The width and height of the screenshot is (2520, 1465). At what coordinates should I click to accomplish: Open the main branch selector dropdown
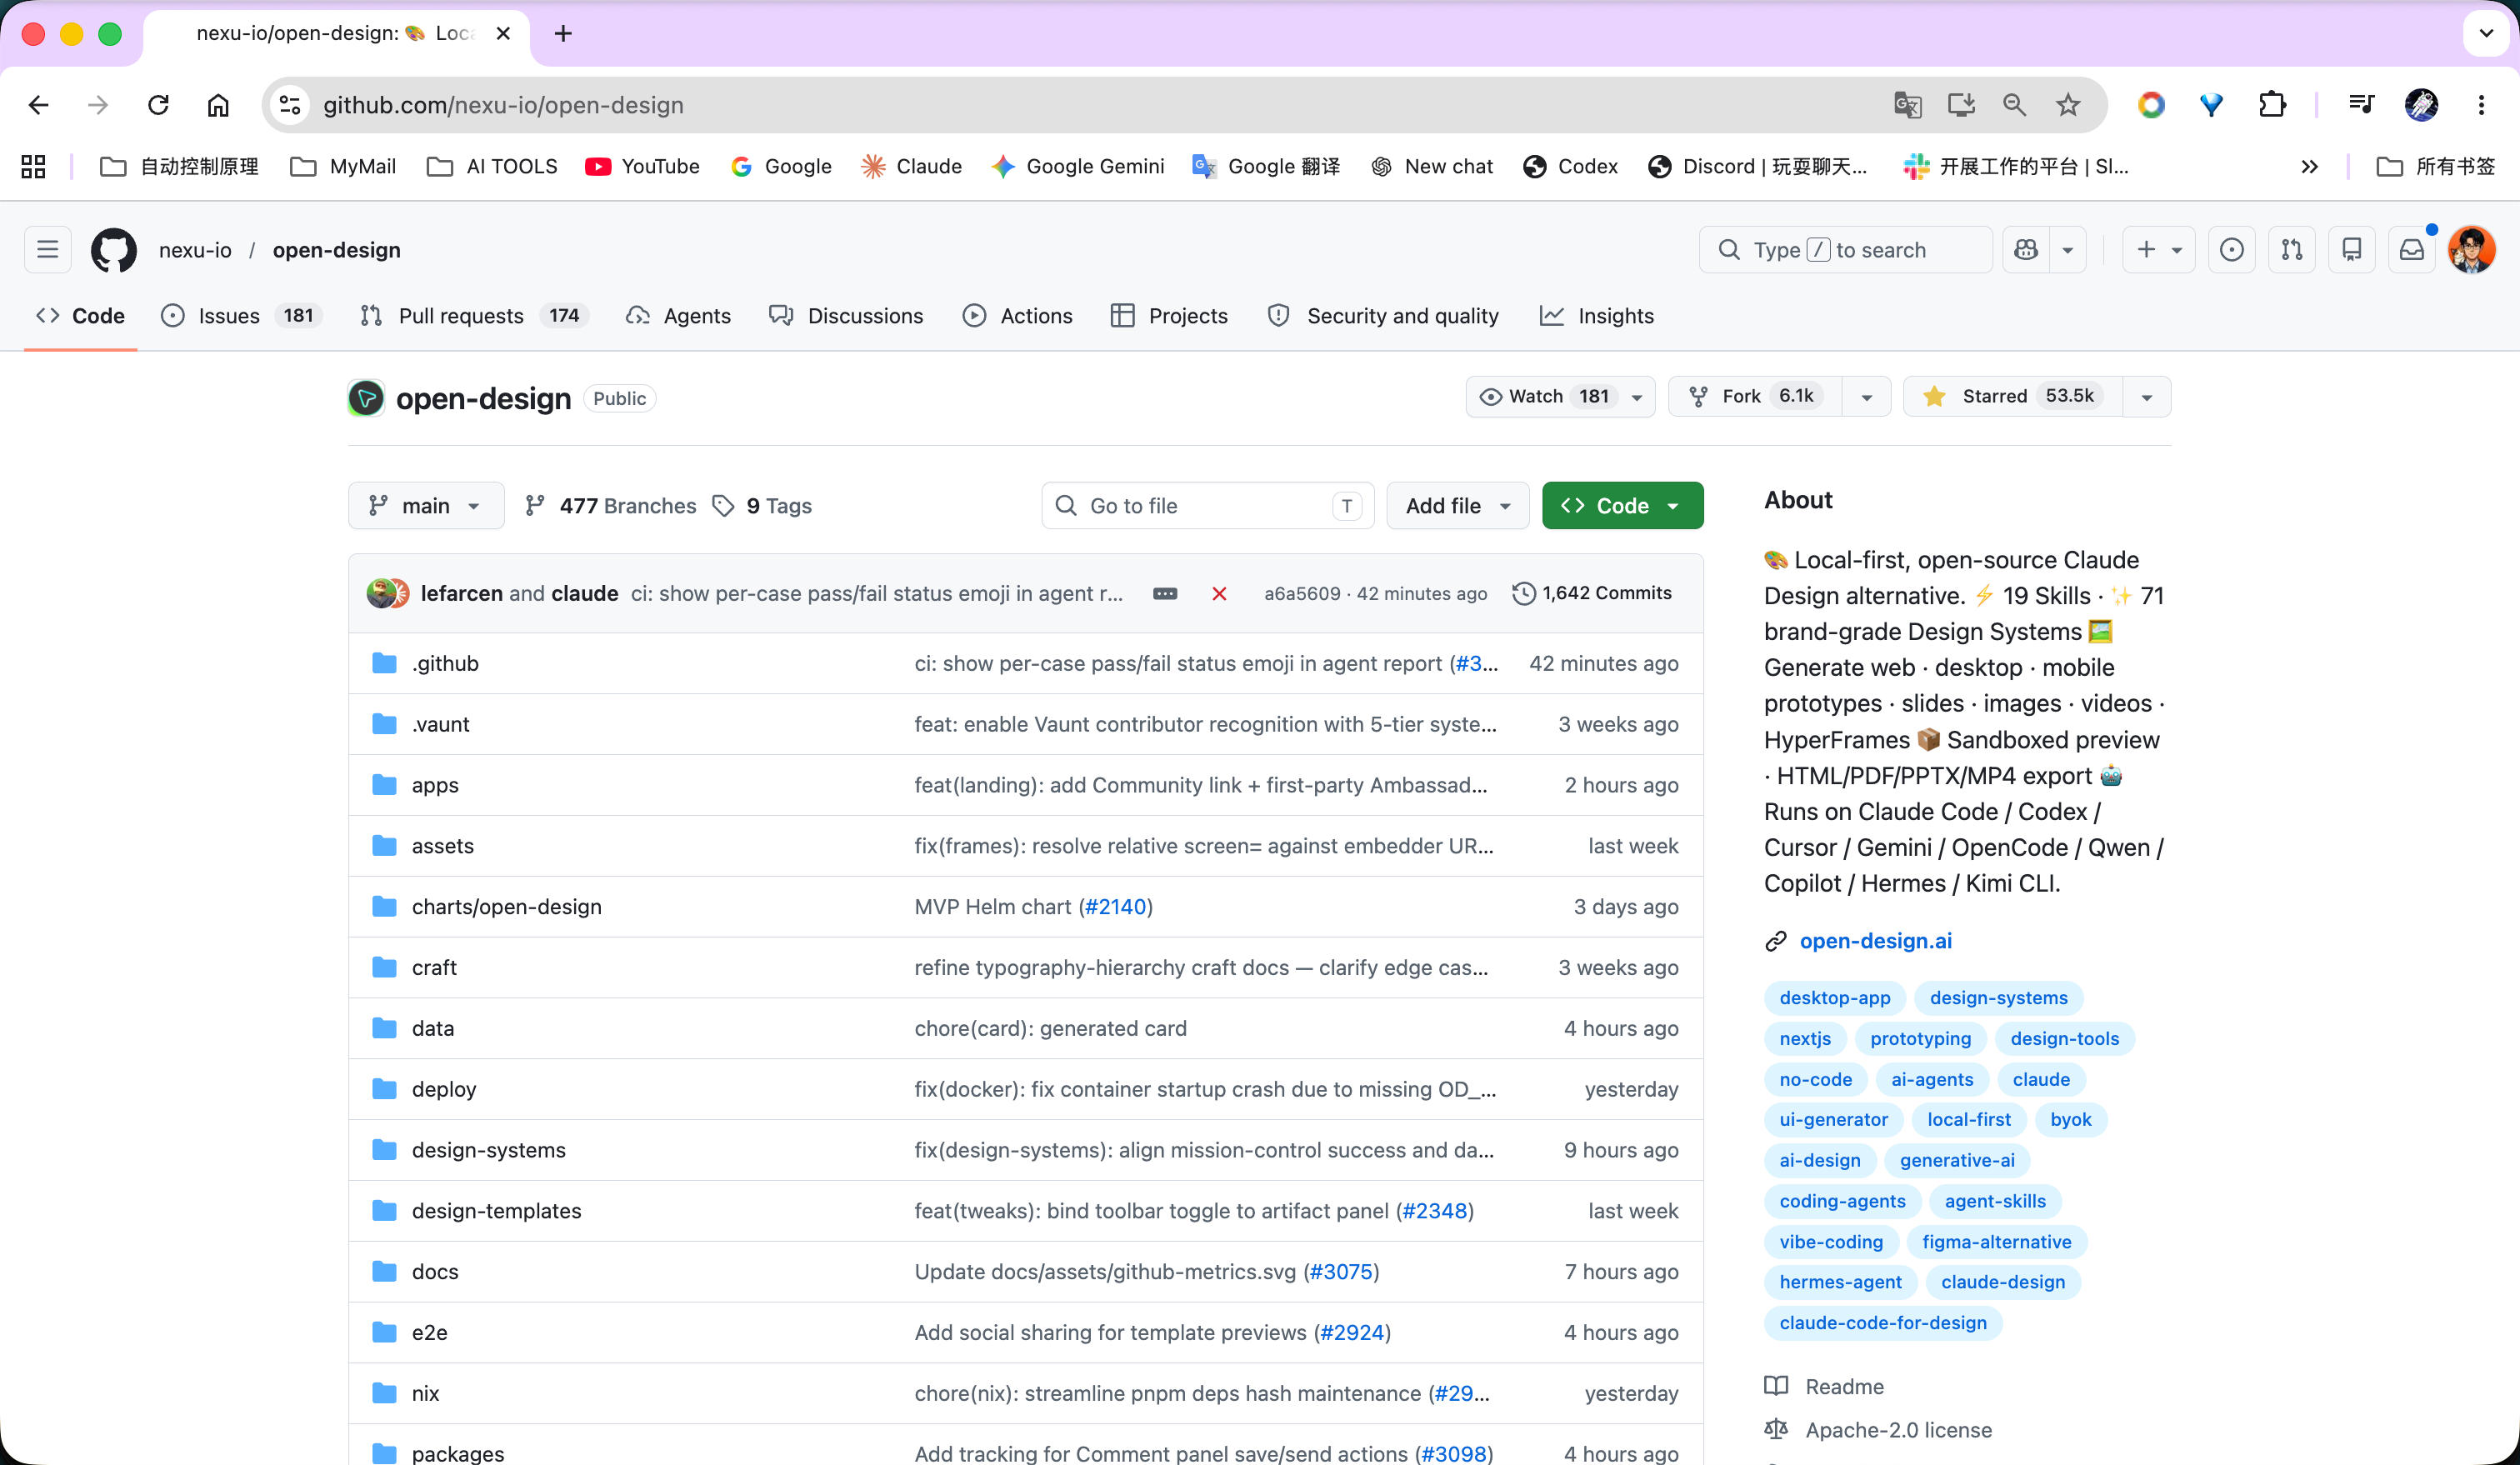pos(426,506)
